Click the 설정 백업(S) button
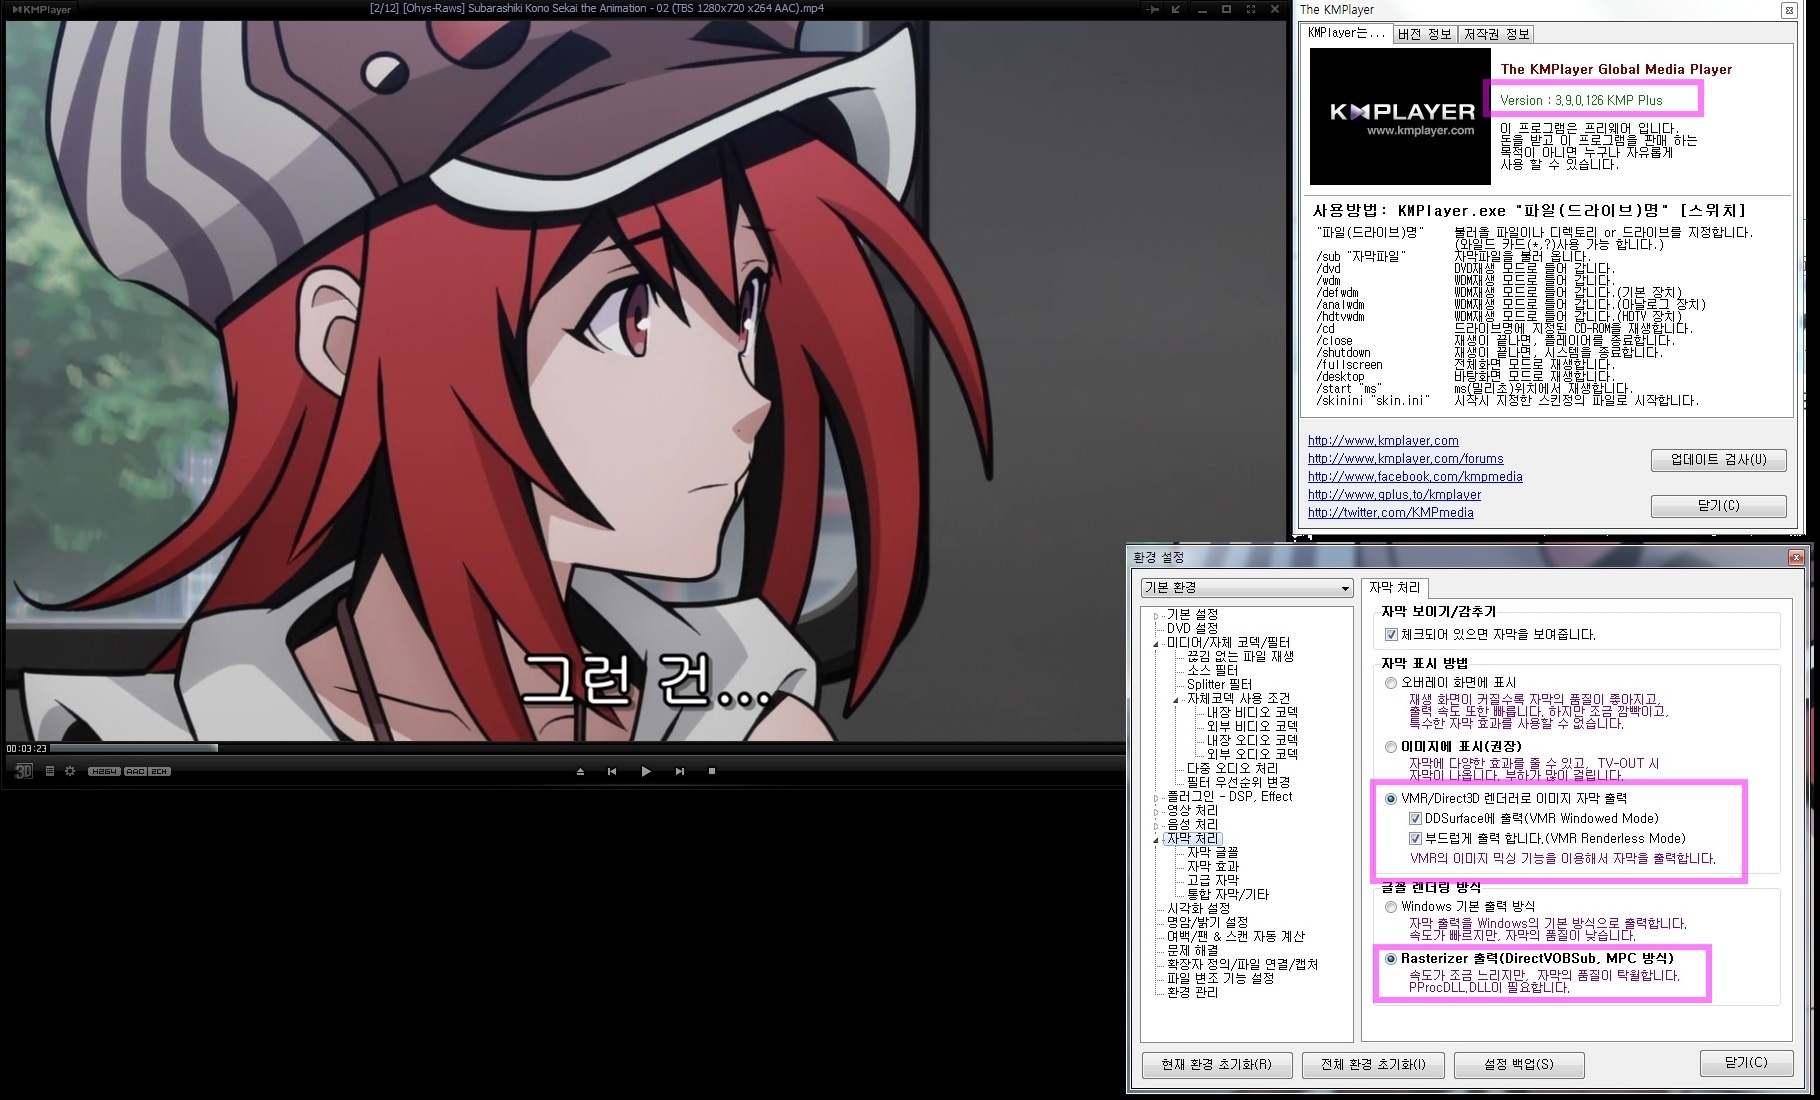 click(1519, 1065)
